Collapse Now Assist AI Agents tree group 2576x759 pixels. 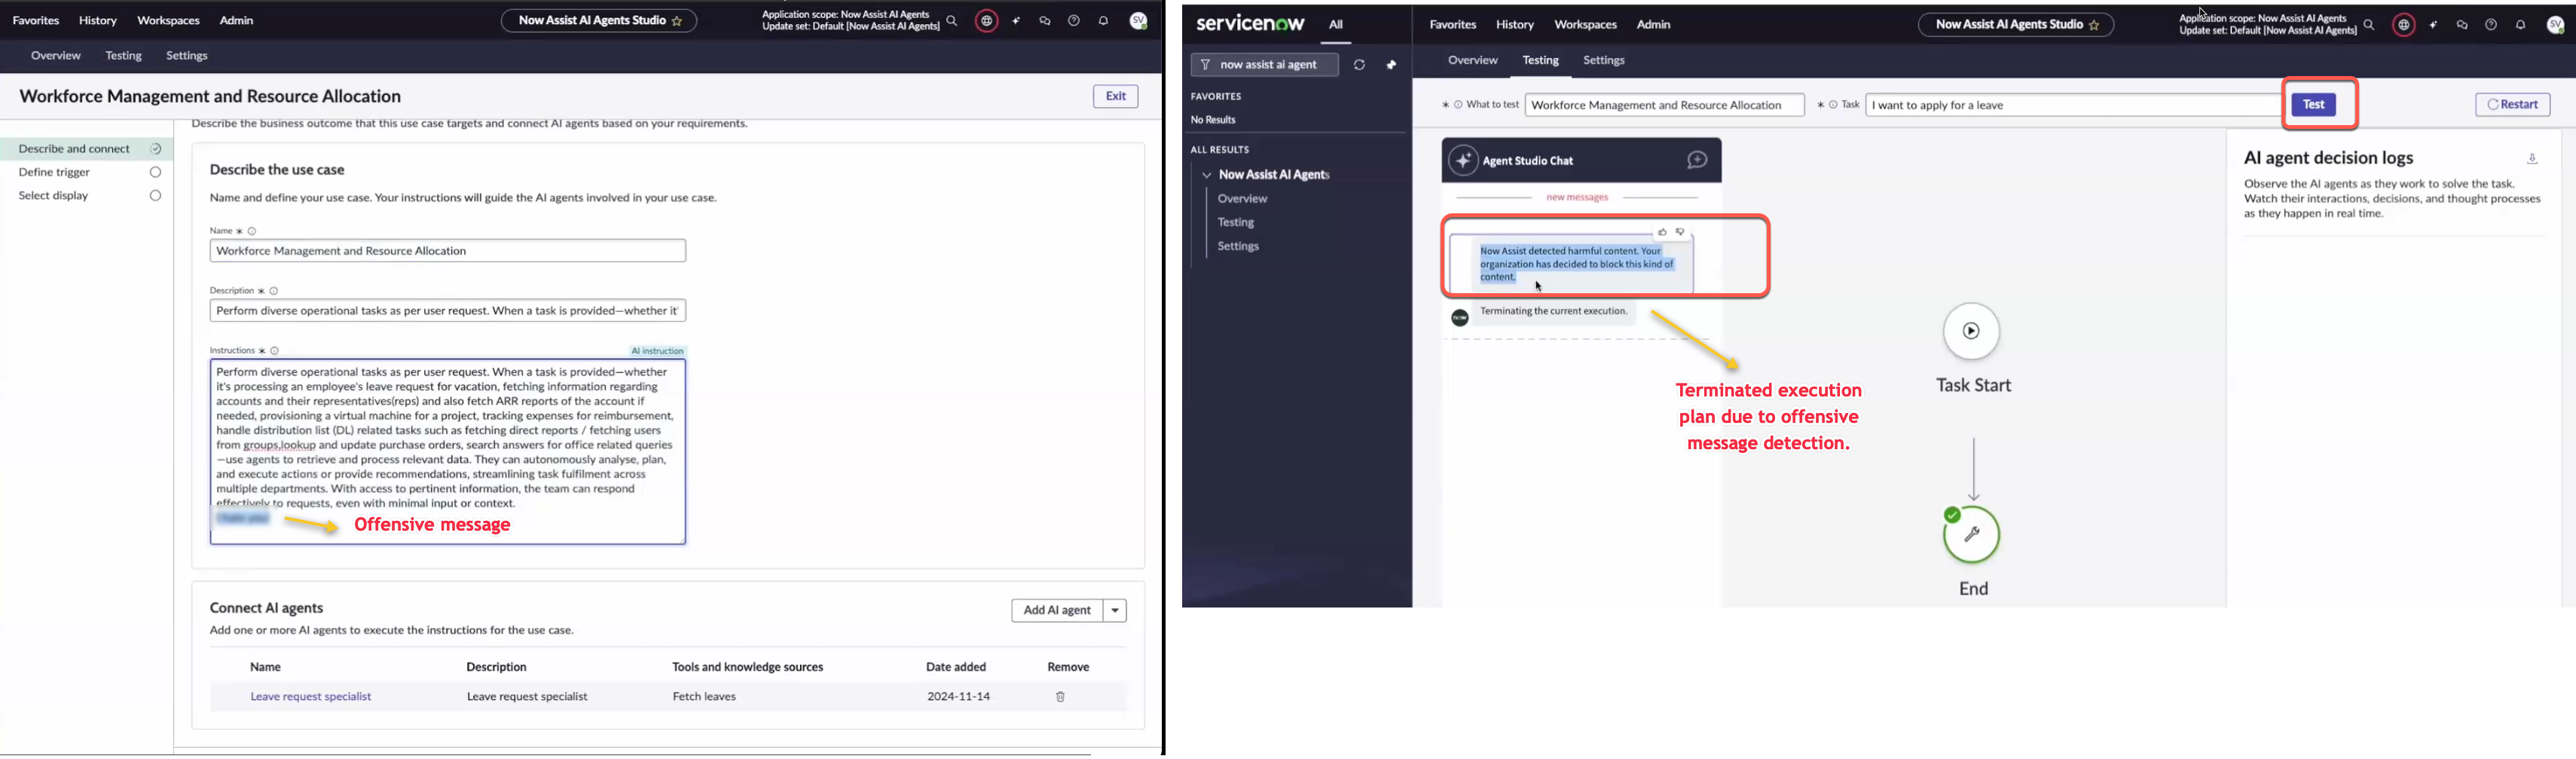click(1207, 175)
